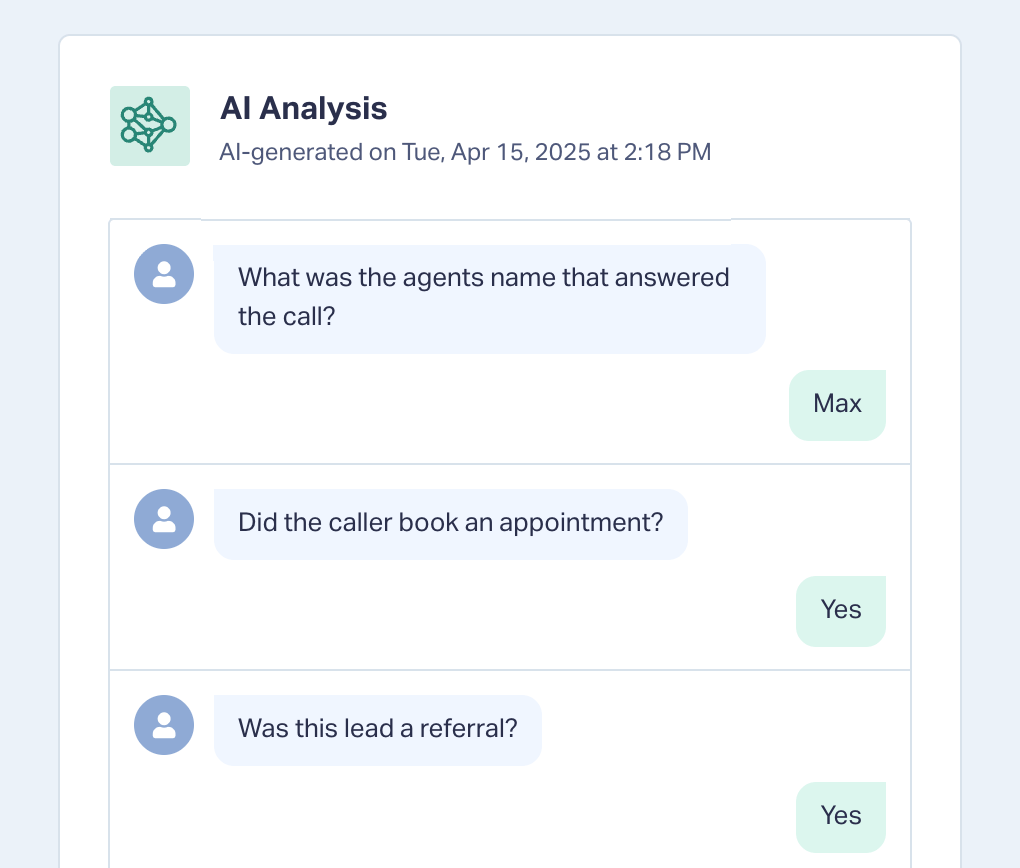Image resolution: width=1020 pixels, height=868 pixels.
Task: Click the AI Analysis neural network icon
Action: (149, 125)
